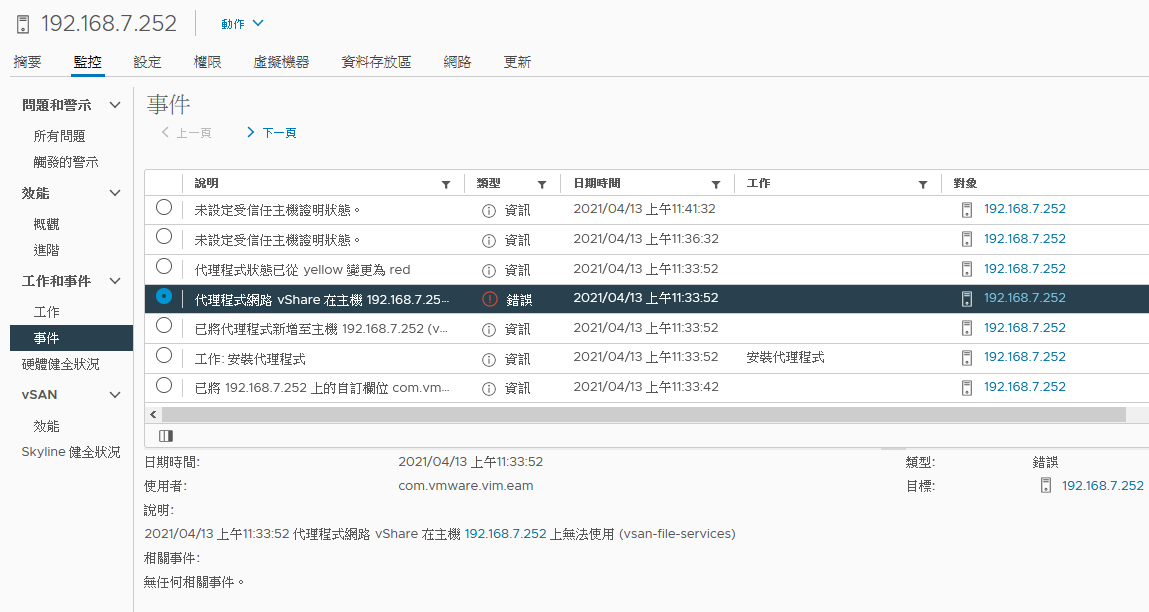
Task: Switch to the 權限 tab
Action: [x=207, y=62]
